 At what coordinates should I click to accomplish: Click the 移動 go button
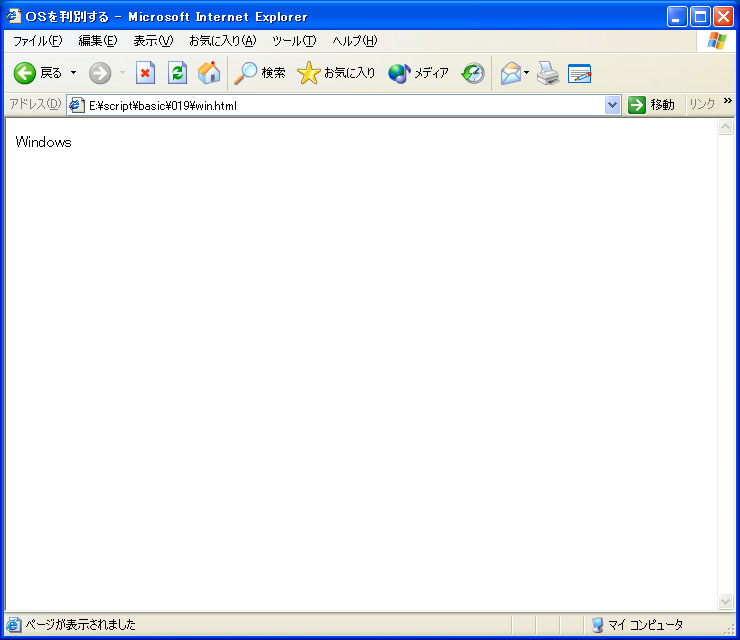651,105
